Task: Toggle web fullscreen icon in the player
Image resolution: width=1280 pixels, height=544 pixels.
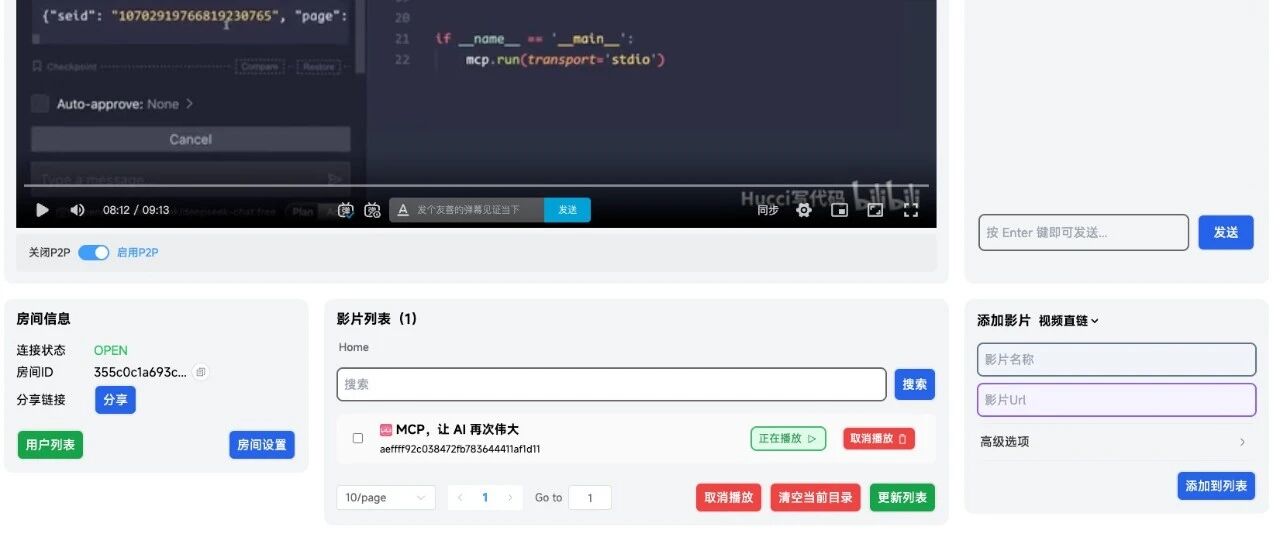Action: [875, 210]
